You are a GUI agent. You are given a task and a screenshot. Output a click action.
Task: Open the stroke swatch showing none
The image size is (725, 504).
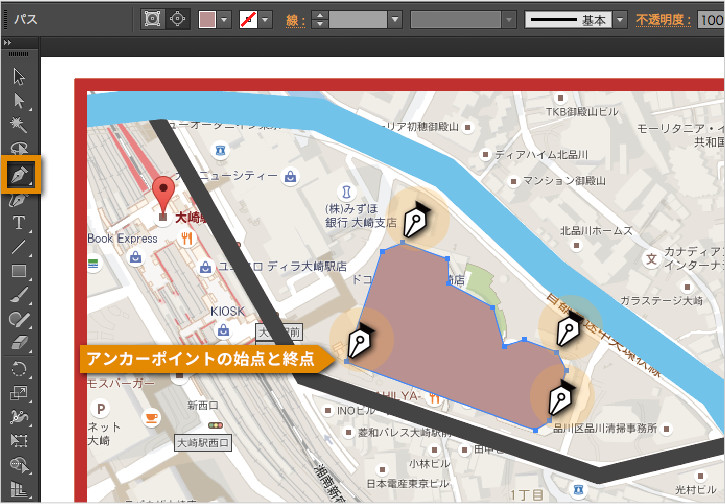click(x=248, y=20)
